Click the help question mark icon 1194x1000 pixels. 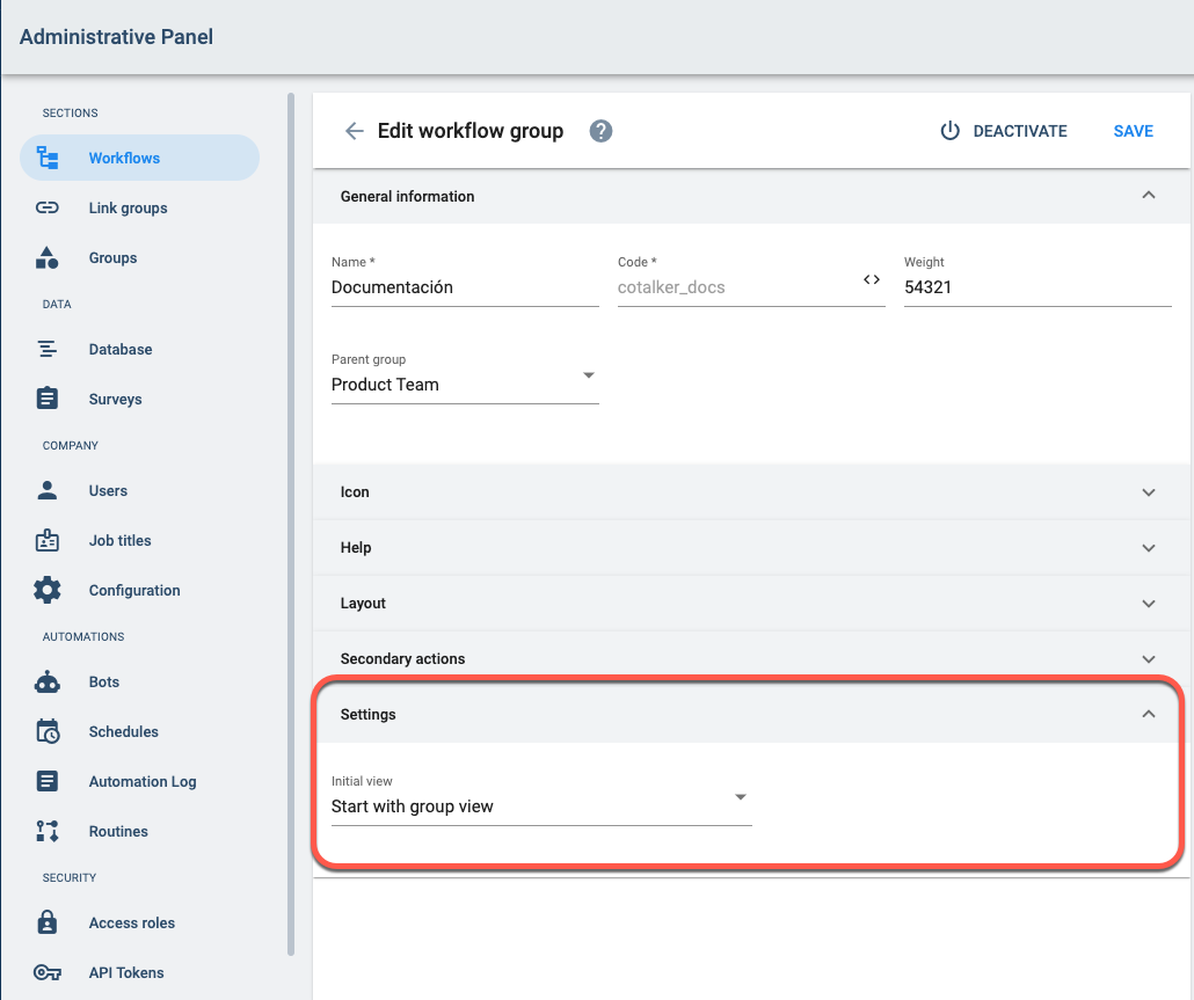600,130
